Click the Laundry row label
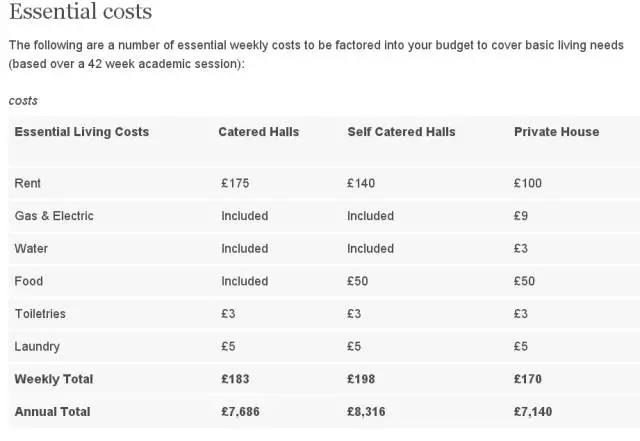Screen dimensions: 640x441 click(37, 346)
